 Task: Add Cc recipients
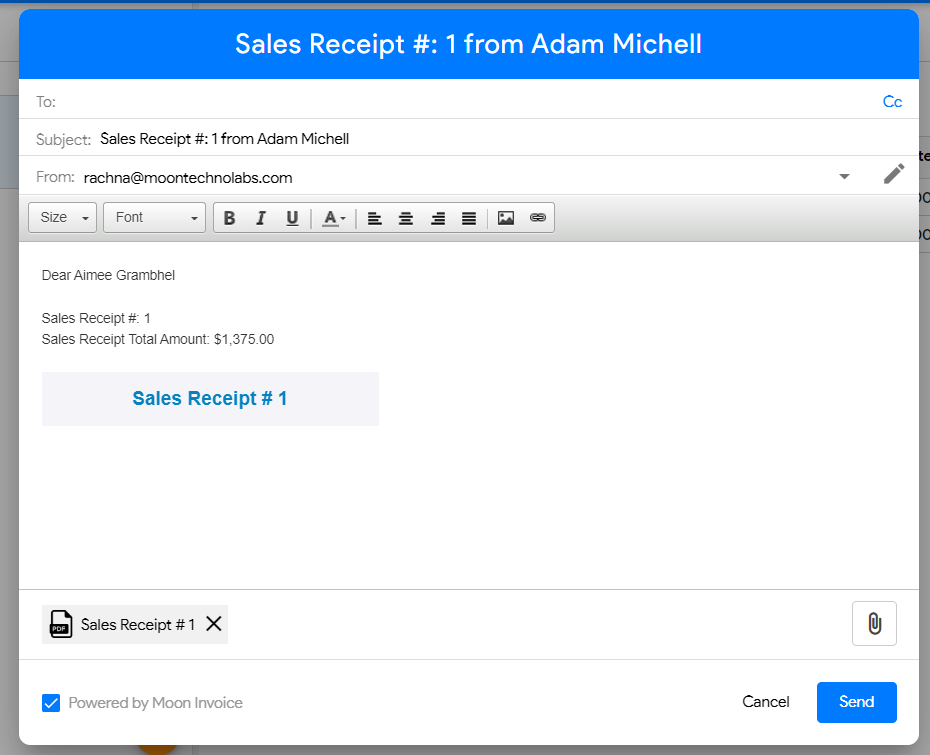click(x=892, y=102)
